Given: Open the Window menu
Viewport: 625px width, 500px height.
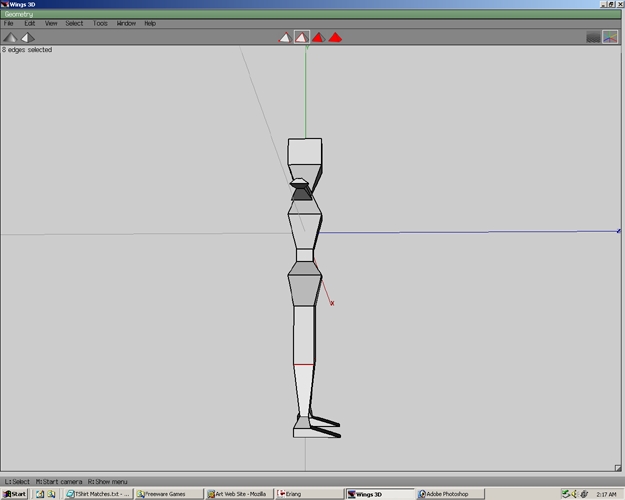Looking at the screenshot, I should click(x=126, y=24).
